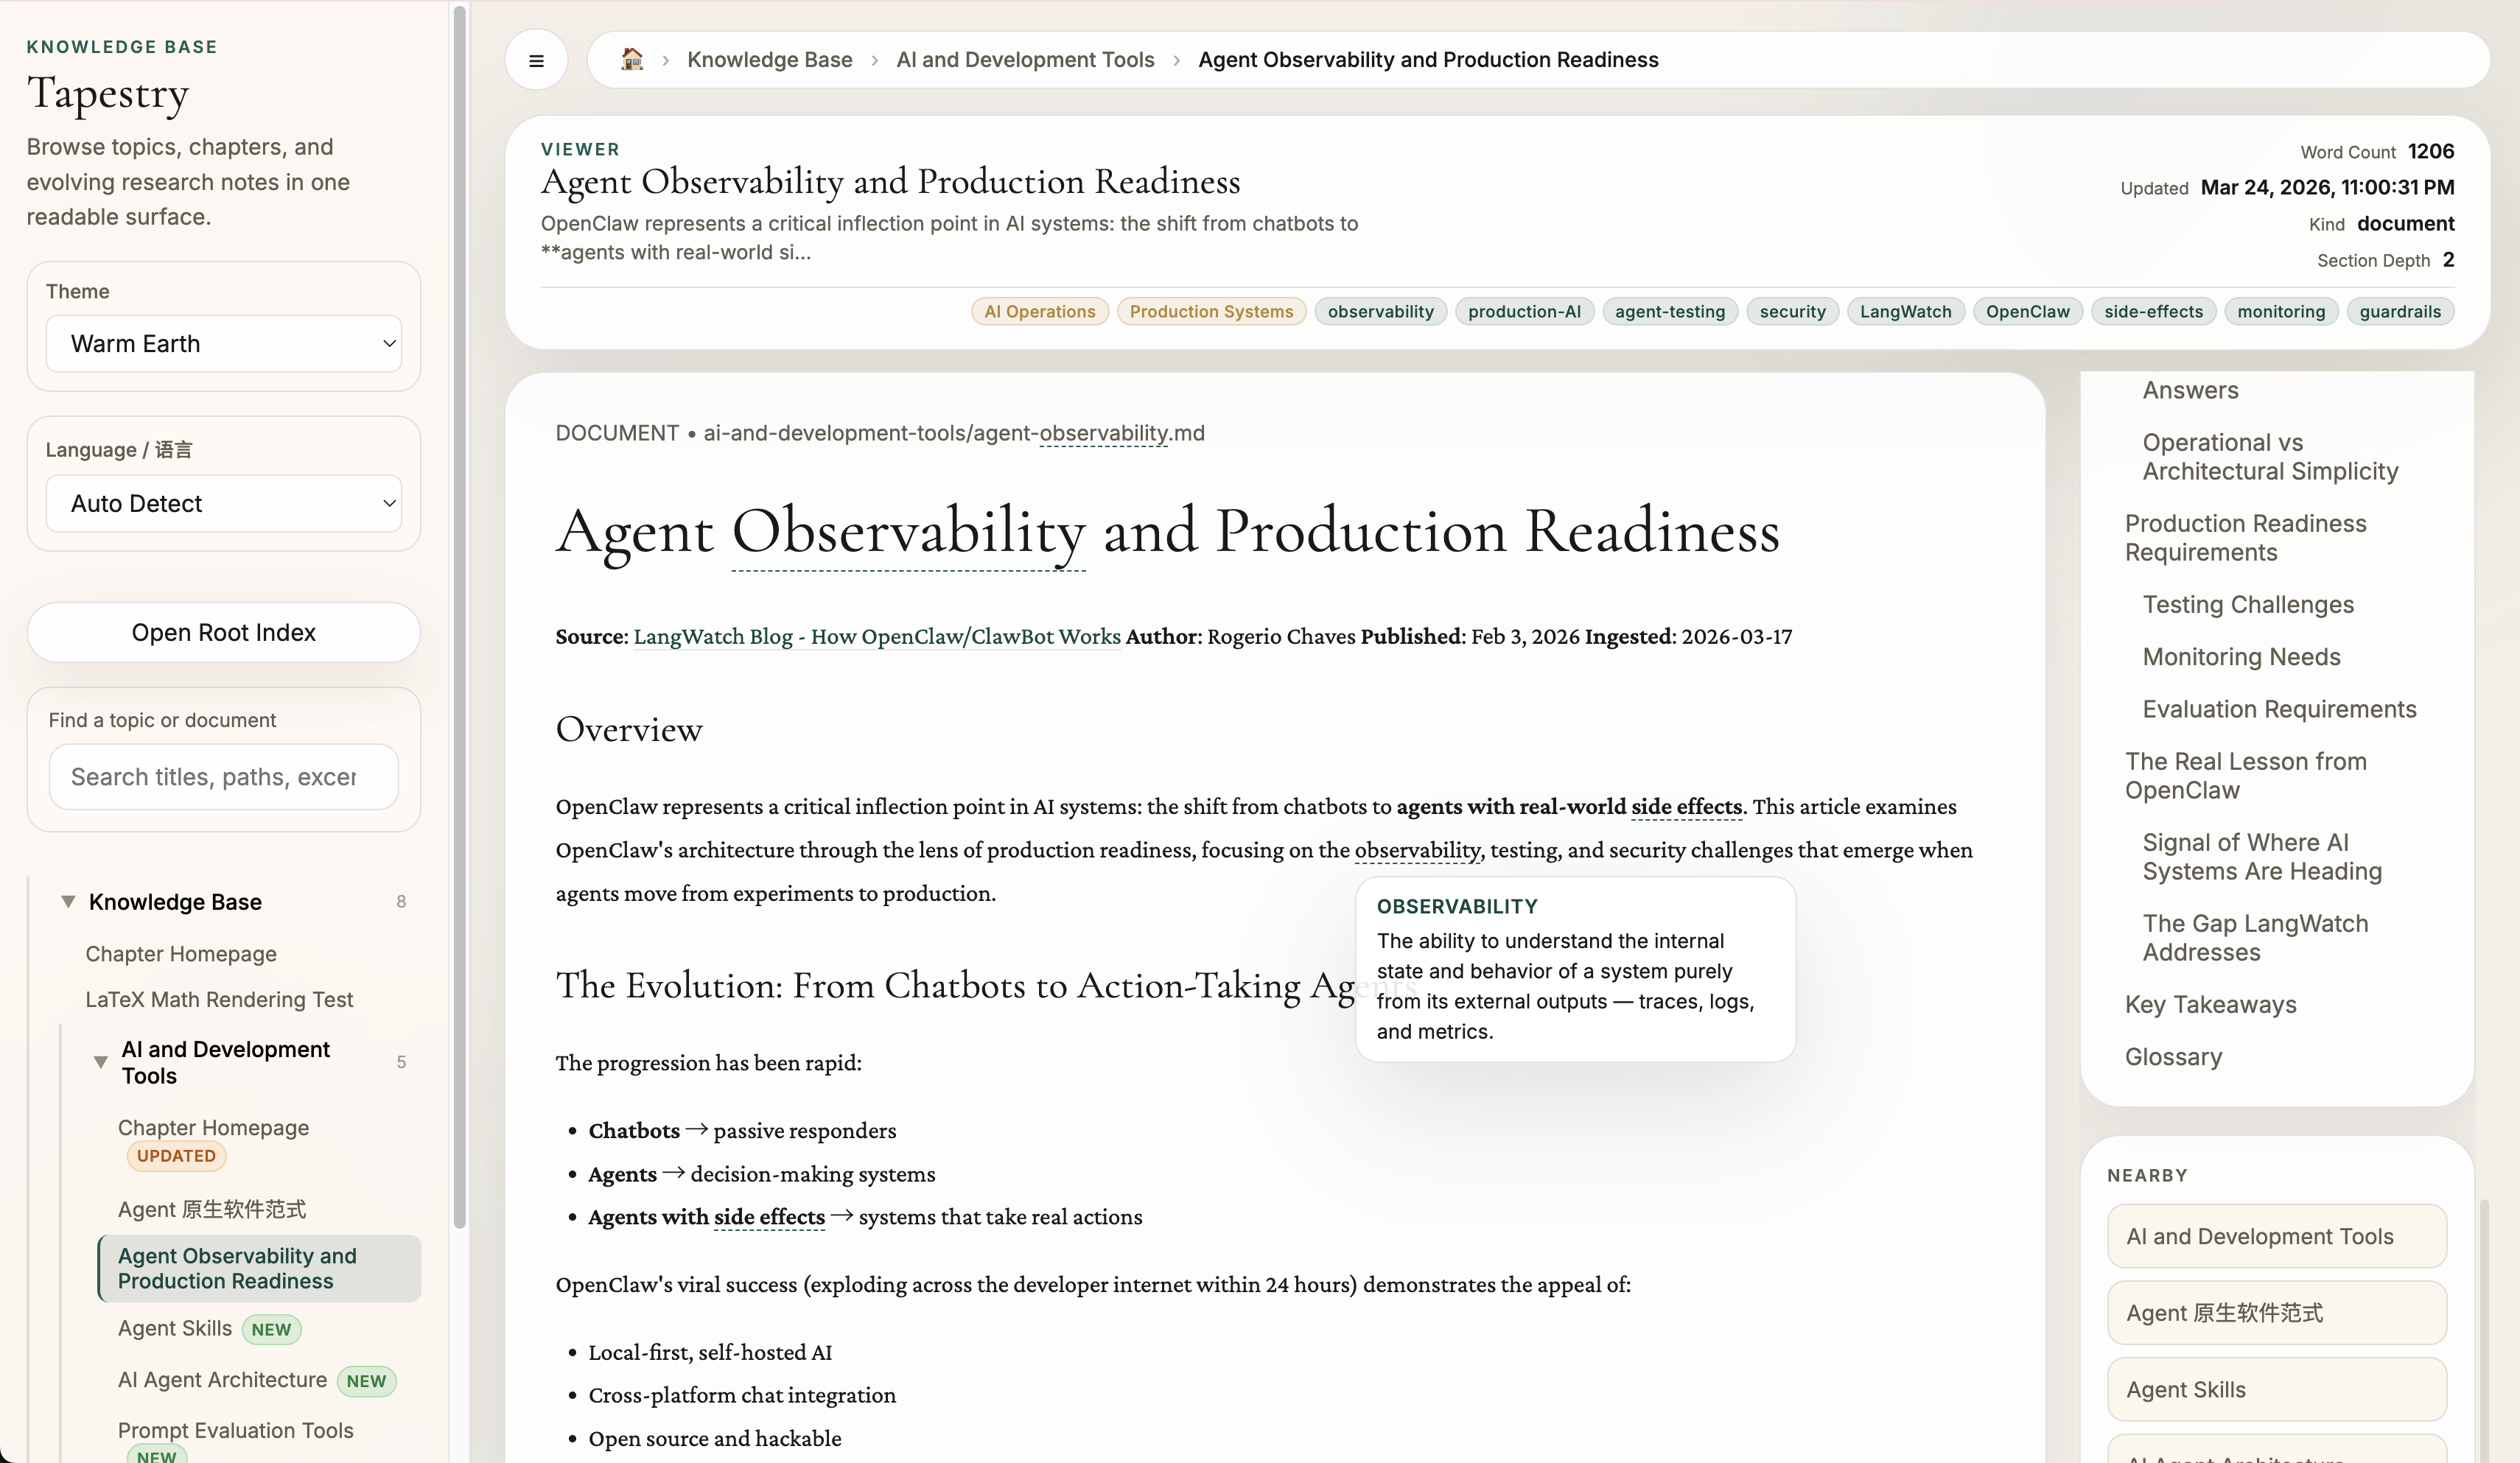Collapse AI and Development Tools section
This screenshot has width=2520, height=1463.
100,1062
